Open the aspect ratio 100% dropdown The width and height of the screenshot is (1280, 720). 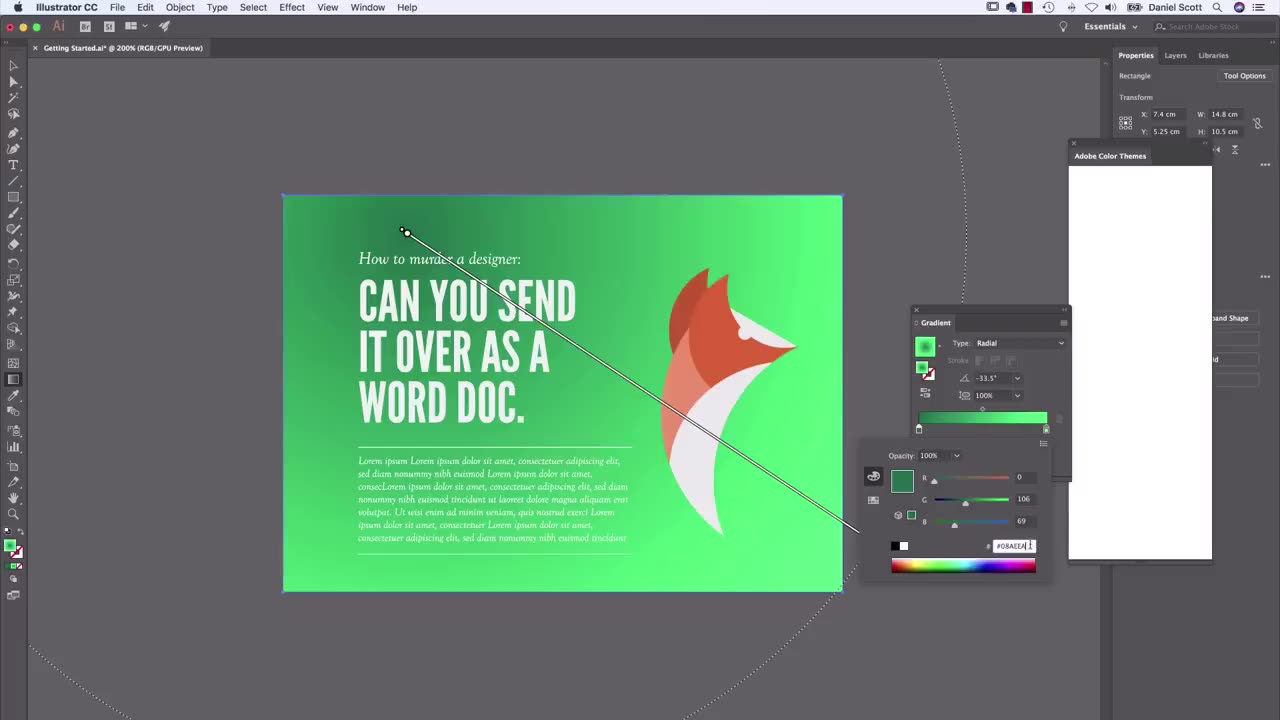coord(1017,395)
